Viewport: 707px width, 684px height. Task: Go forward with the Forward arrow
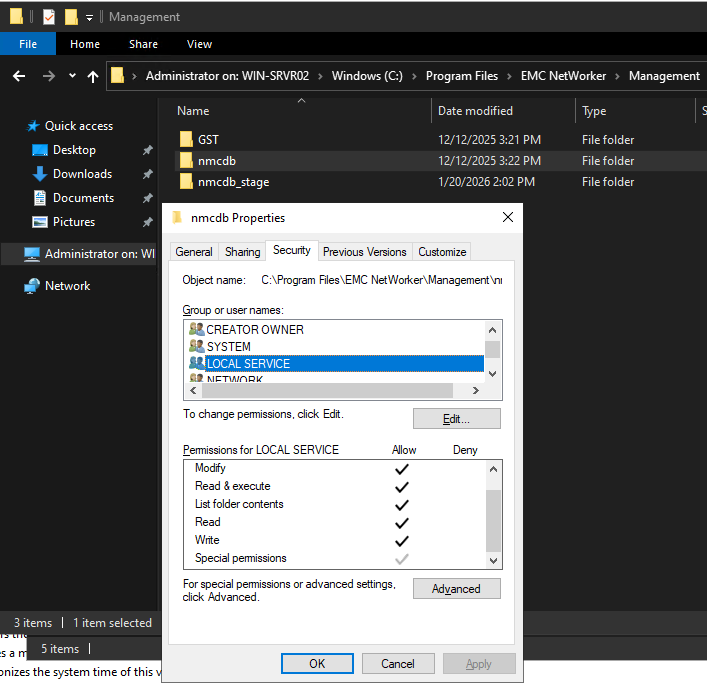point(49,76)
